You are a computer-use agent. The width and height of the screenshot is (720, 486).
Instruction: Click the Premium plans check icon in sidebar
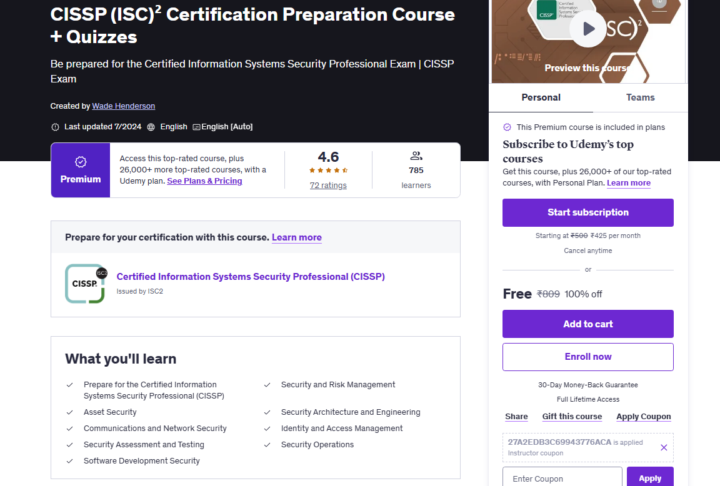(x=507, y=127)
